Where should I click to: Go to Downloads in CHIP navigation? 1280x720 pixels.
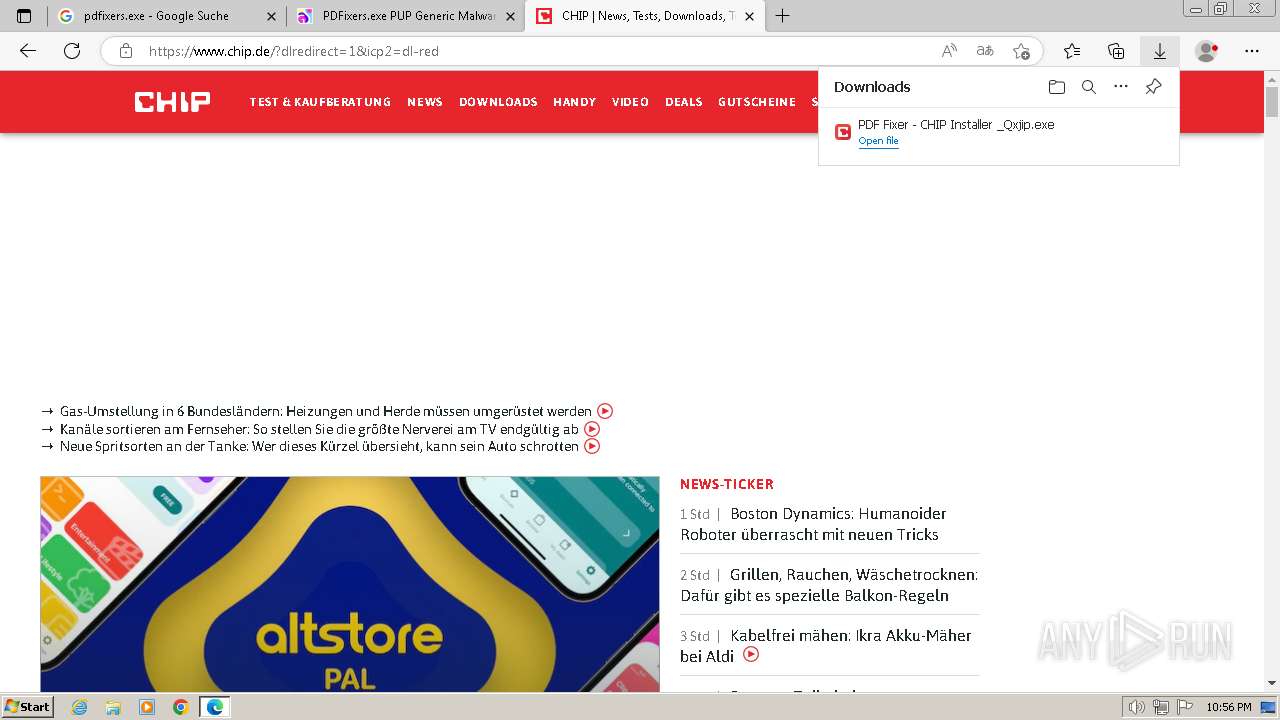498,102
